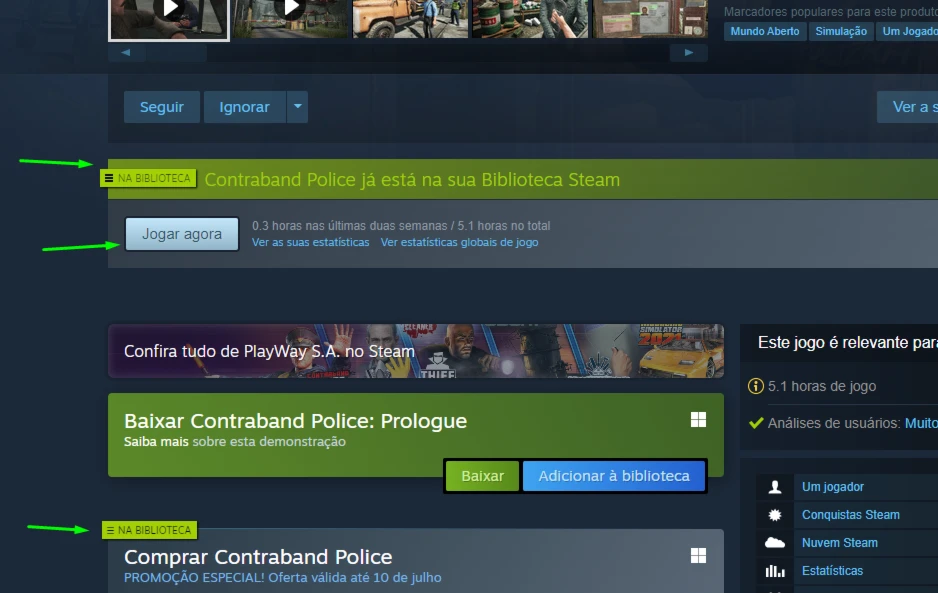Screen dimensions: 938x593
Task: Open Nuvem Steam link
Action: [840, 543]
